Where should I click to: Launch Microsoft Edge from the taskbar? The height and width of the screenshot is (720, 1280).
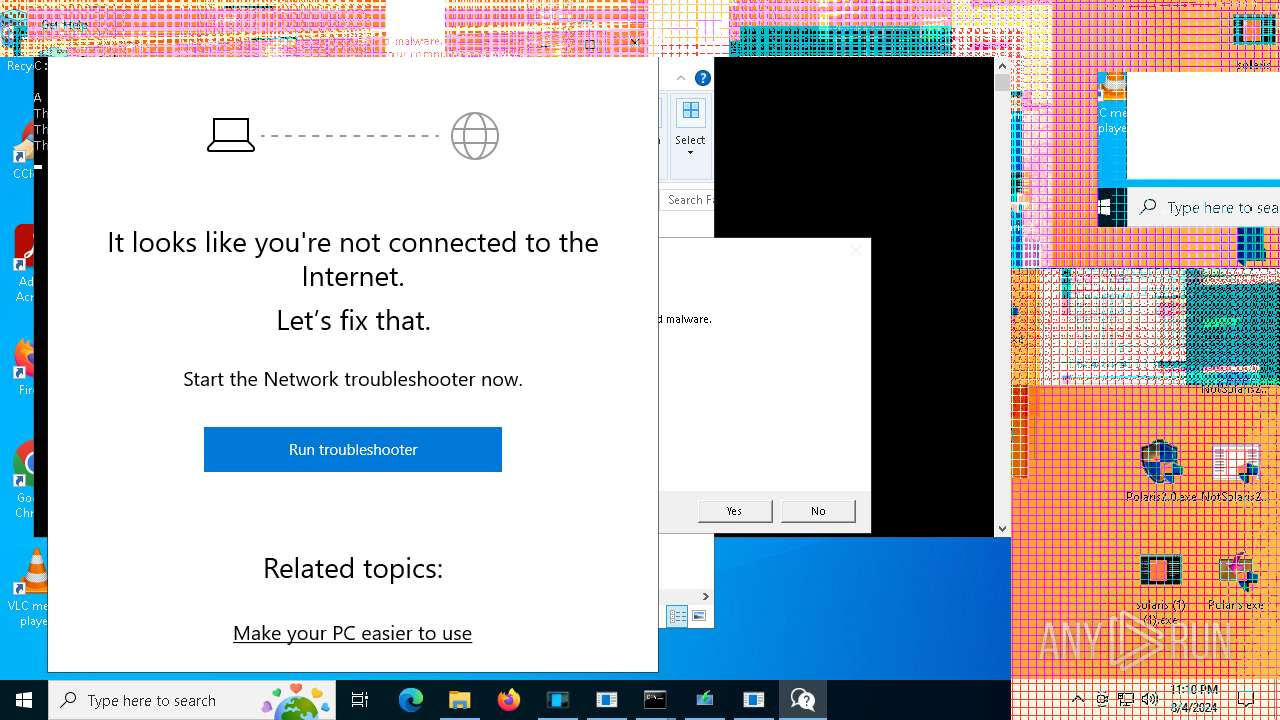[411, 700]
